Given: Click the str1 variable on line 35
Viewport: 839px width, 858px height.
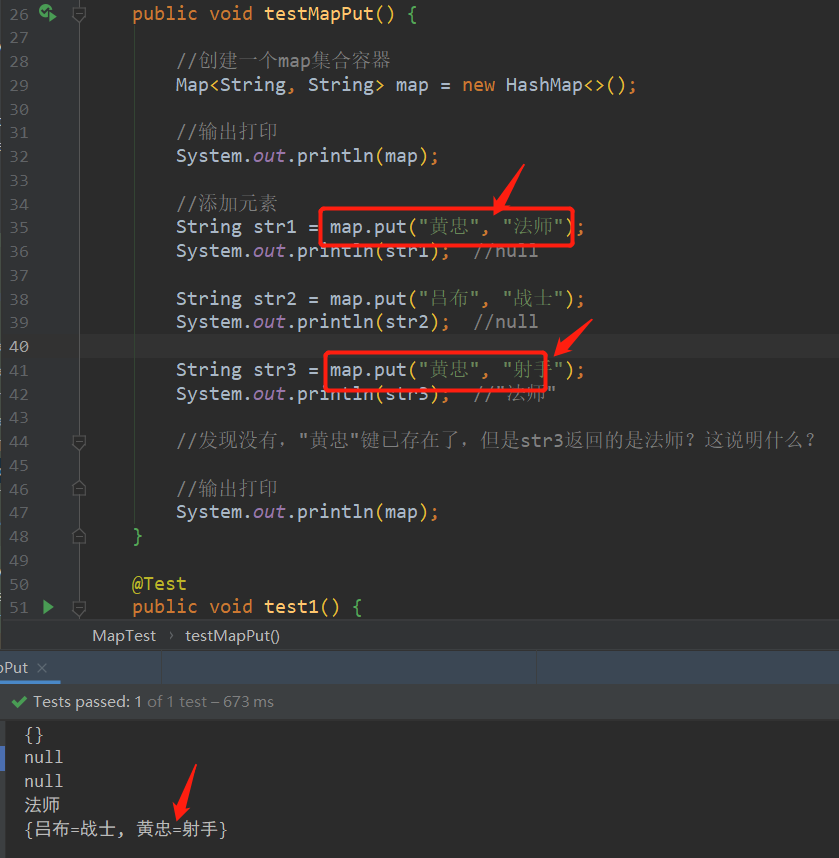Looking at the screenshot, I should [x=275, y=228].
